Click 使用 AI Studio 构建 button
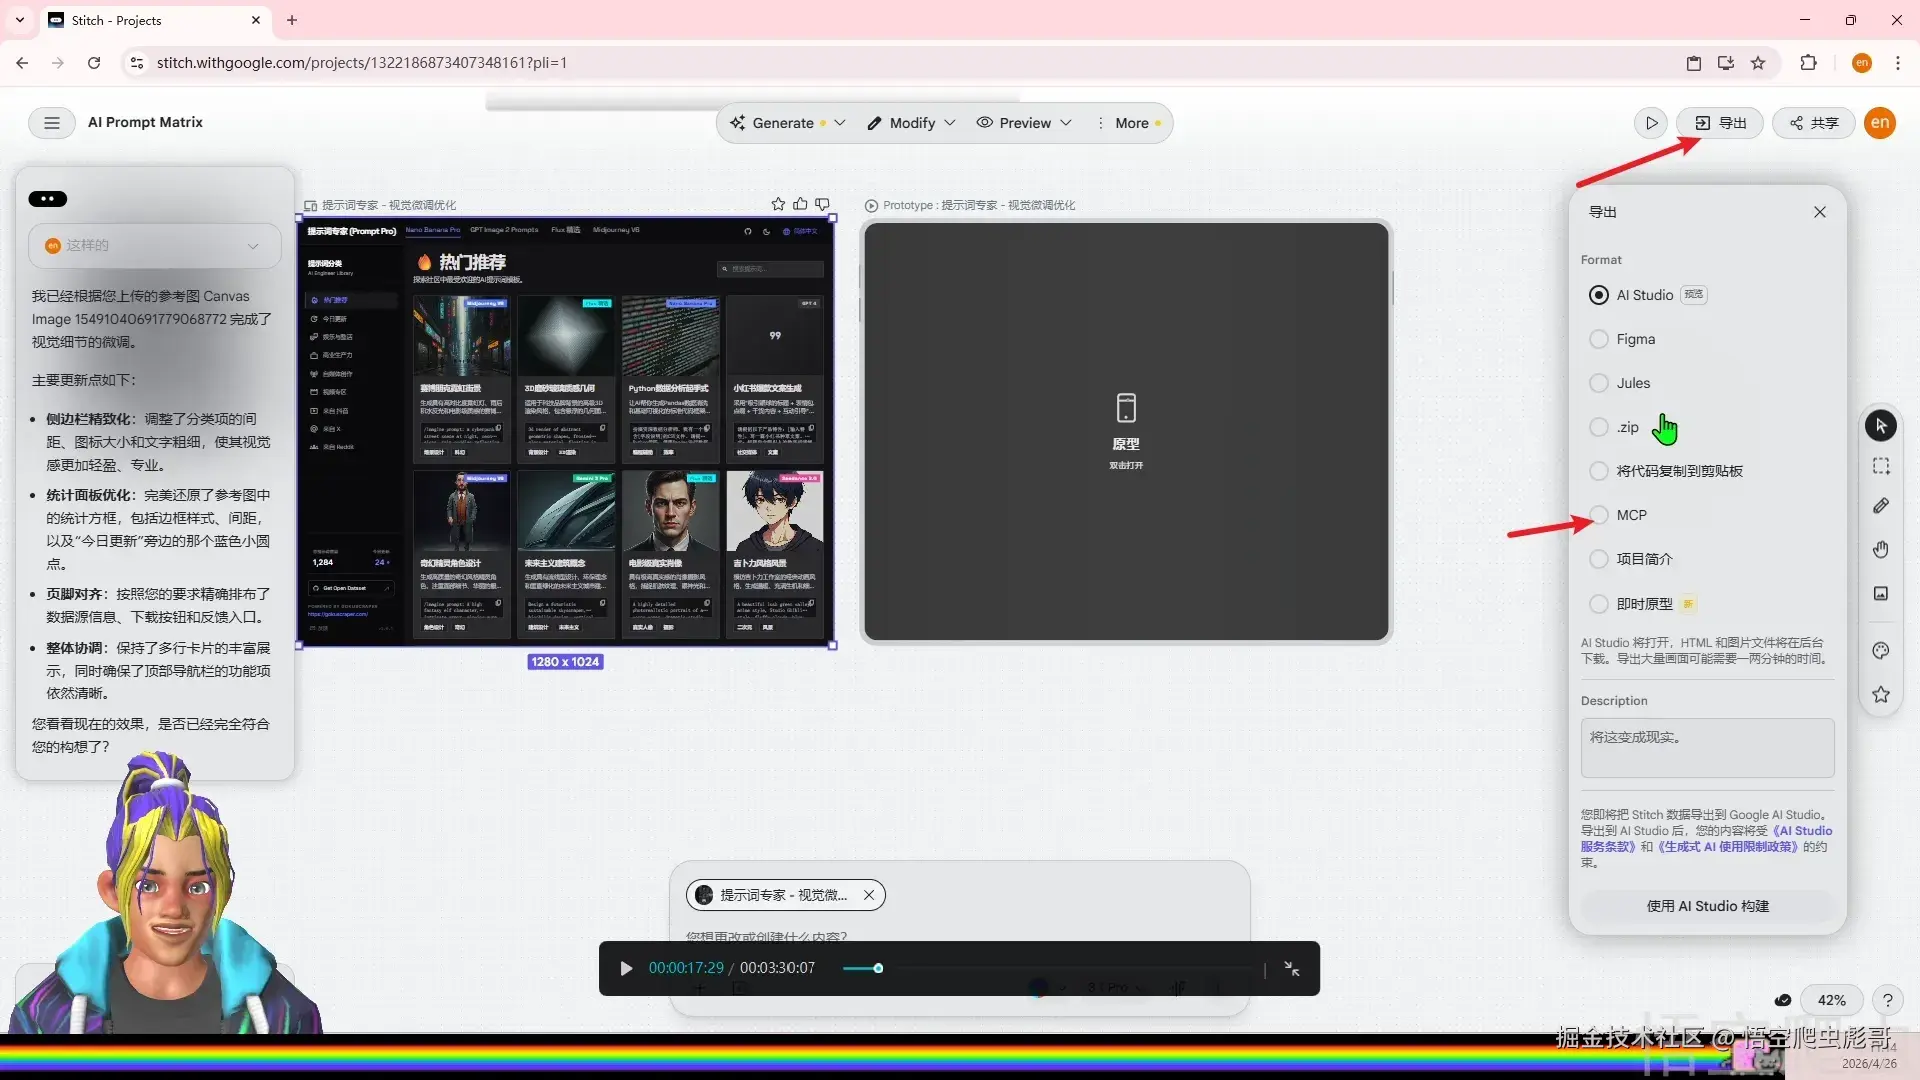The image size is (1920, 1080). coord(1707,906)
